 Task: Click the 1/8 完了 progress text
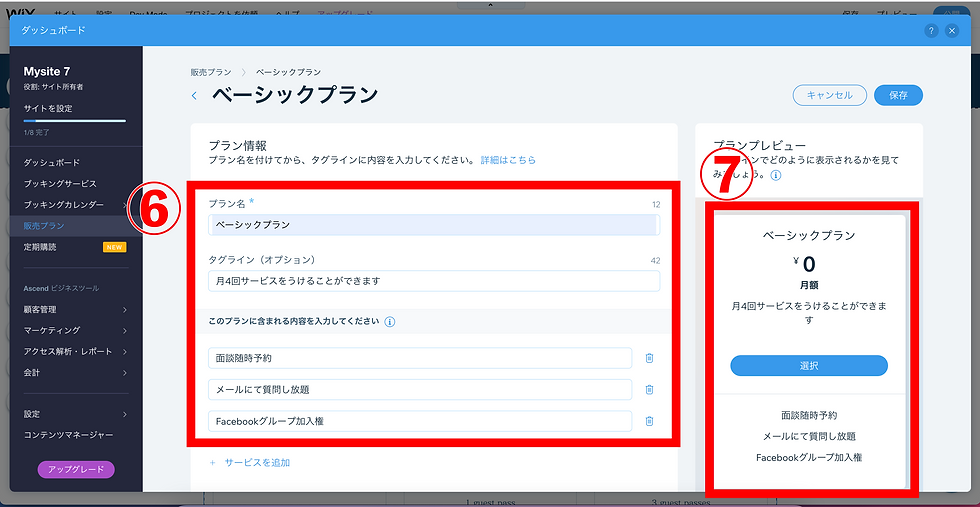pos(37,133)
